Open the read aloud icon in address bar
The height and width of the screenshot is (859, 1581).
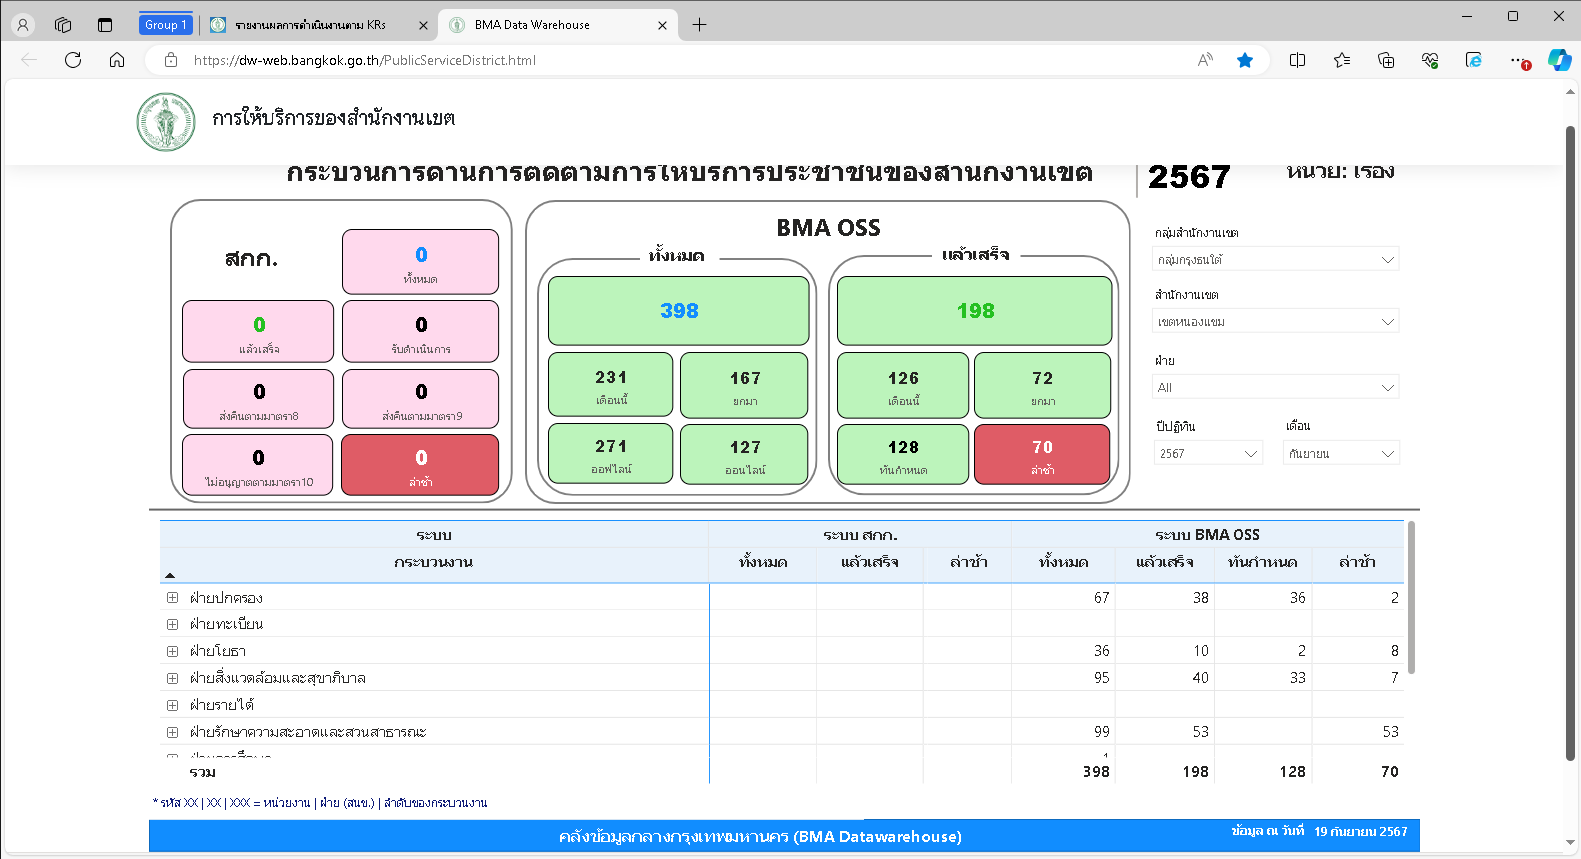coord(1205,60)
